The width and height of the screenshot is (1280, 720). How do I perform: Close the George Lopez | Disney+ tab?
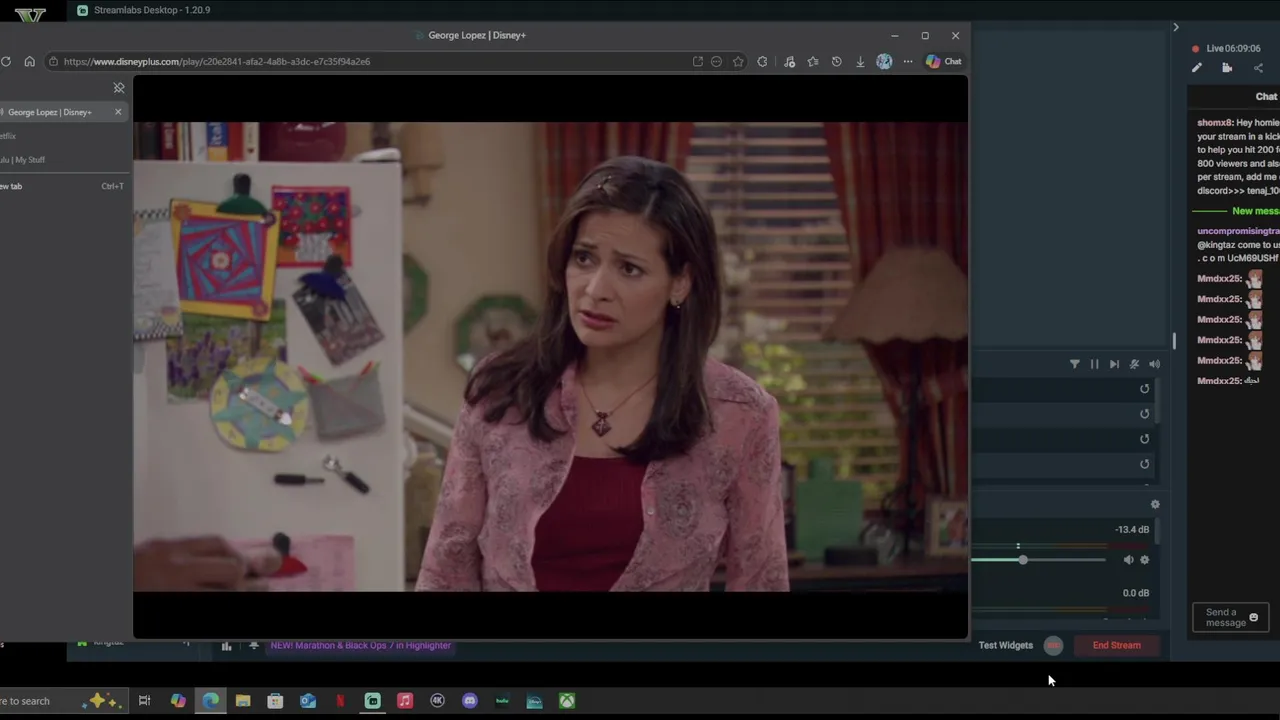(118, 112)
